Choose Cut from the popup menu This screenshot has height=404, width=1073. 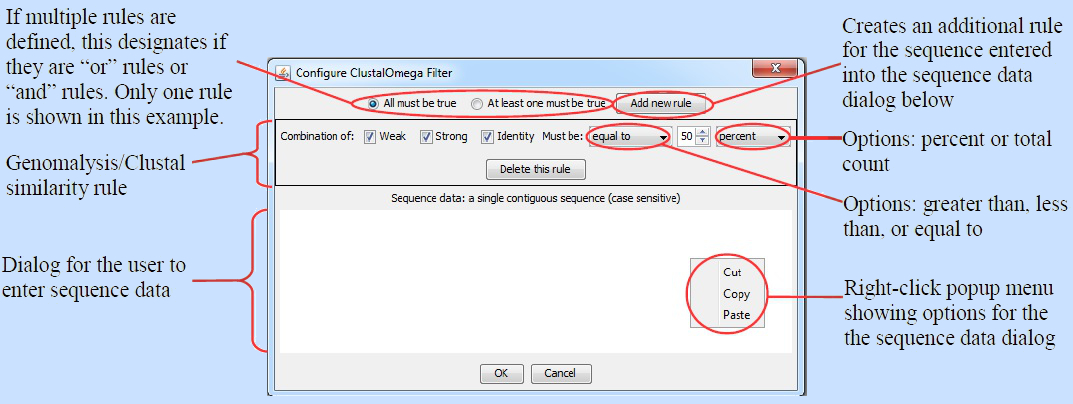732,273
